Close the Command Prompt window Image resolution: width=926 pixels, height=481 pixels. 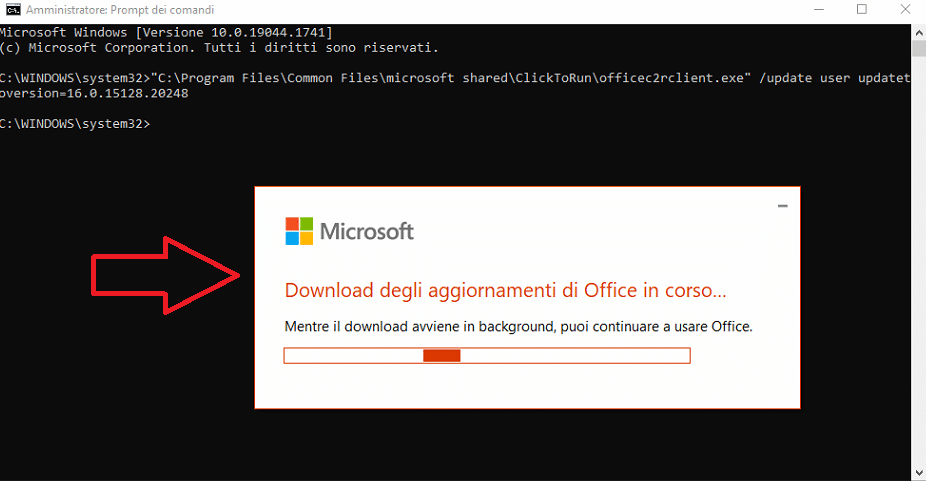tap(905, 9)
